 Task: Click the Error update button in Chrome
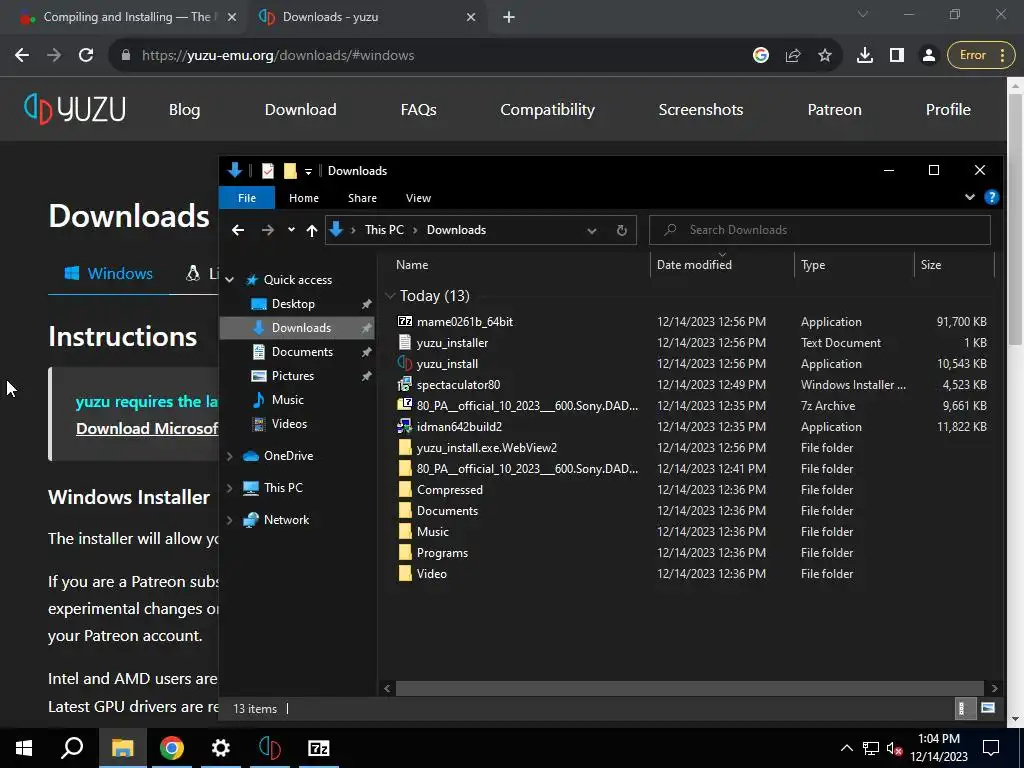980,56
